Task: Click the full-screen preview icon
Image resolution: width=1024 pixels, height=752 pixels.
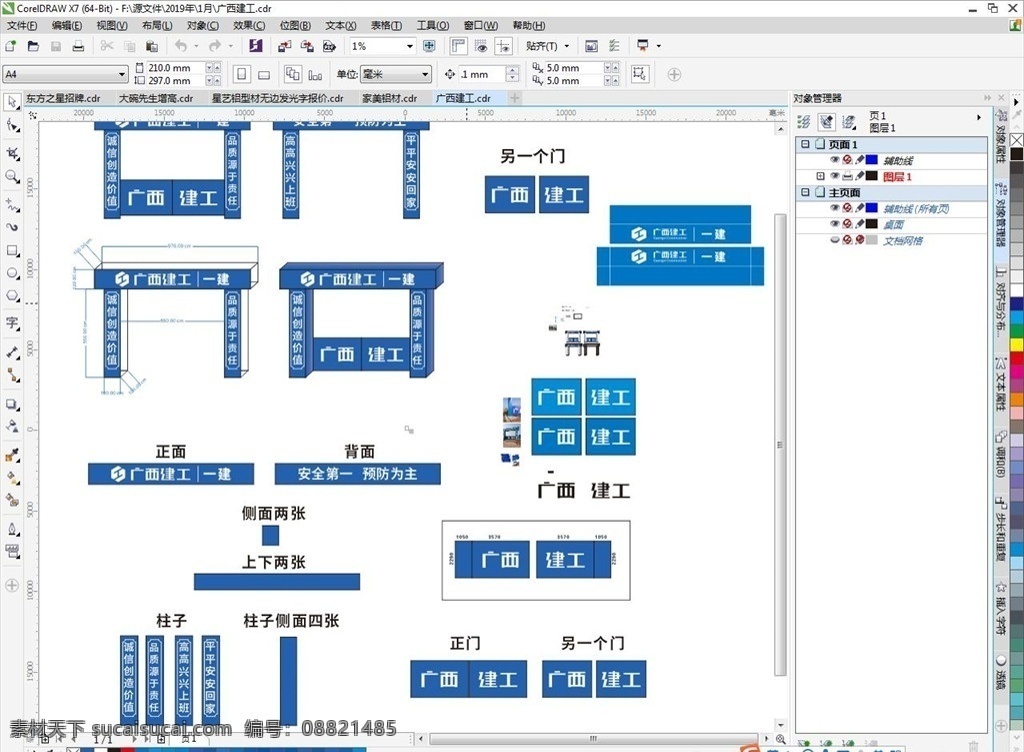Action: [429, 46]
